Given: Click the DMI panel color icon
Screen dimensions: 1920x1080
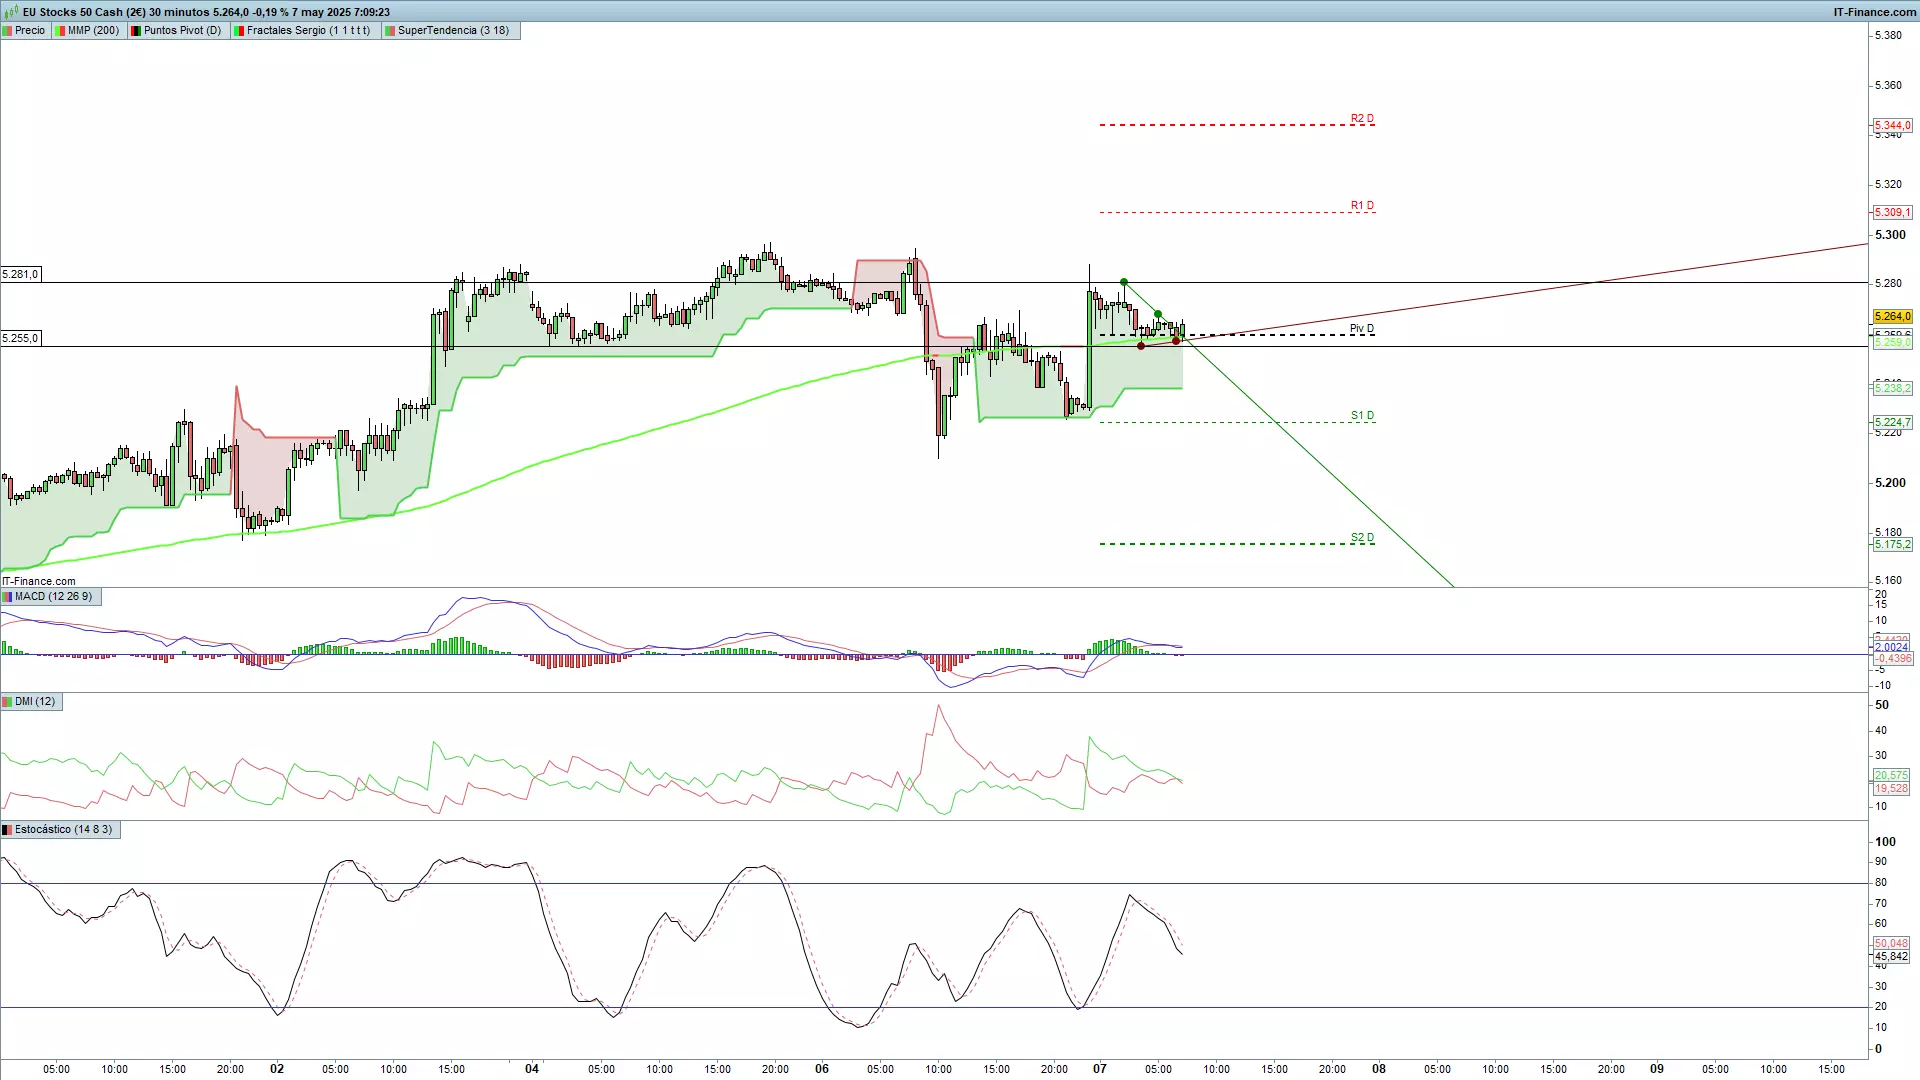Looking at the screenshot, I should (8, 701).
